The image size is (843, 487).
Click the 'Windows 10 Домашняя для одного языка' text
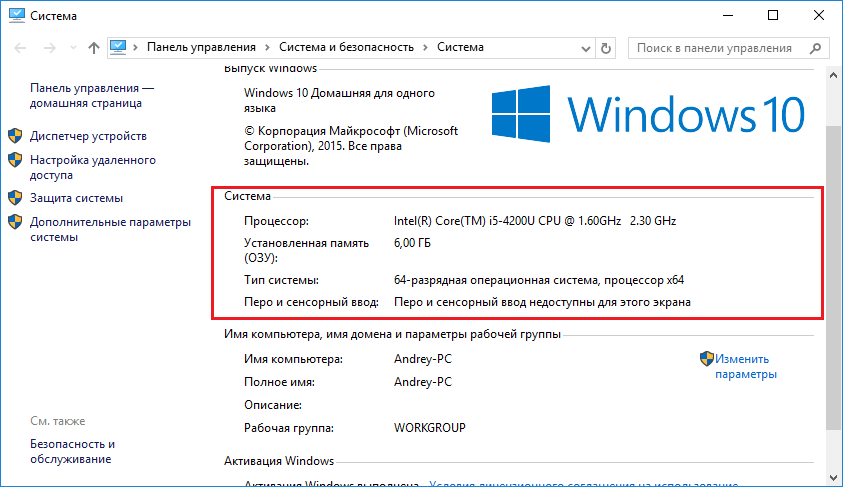[339, 101]
